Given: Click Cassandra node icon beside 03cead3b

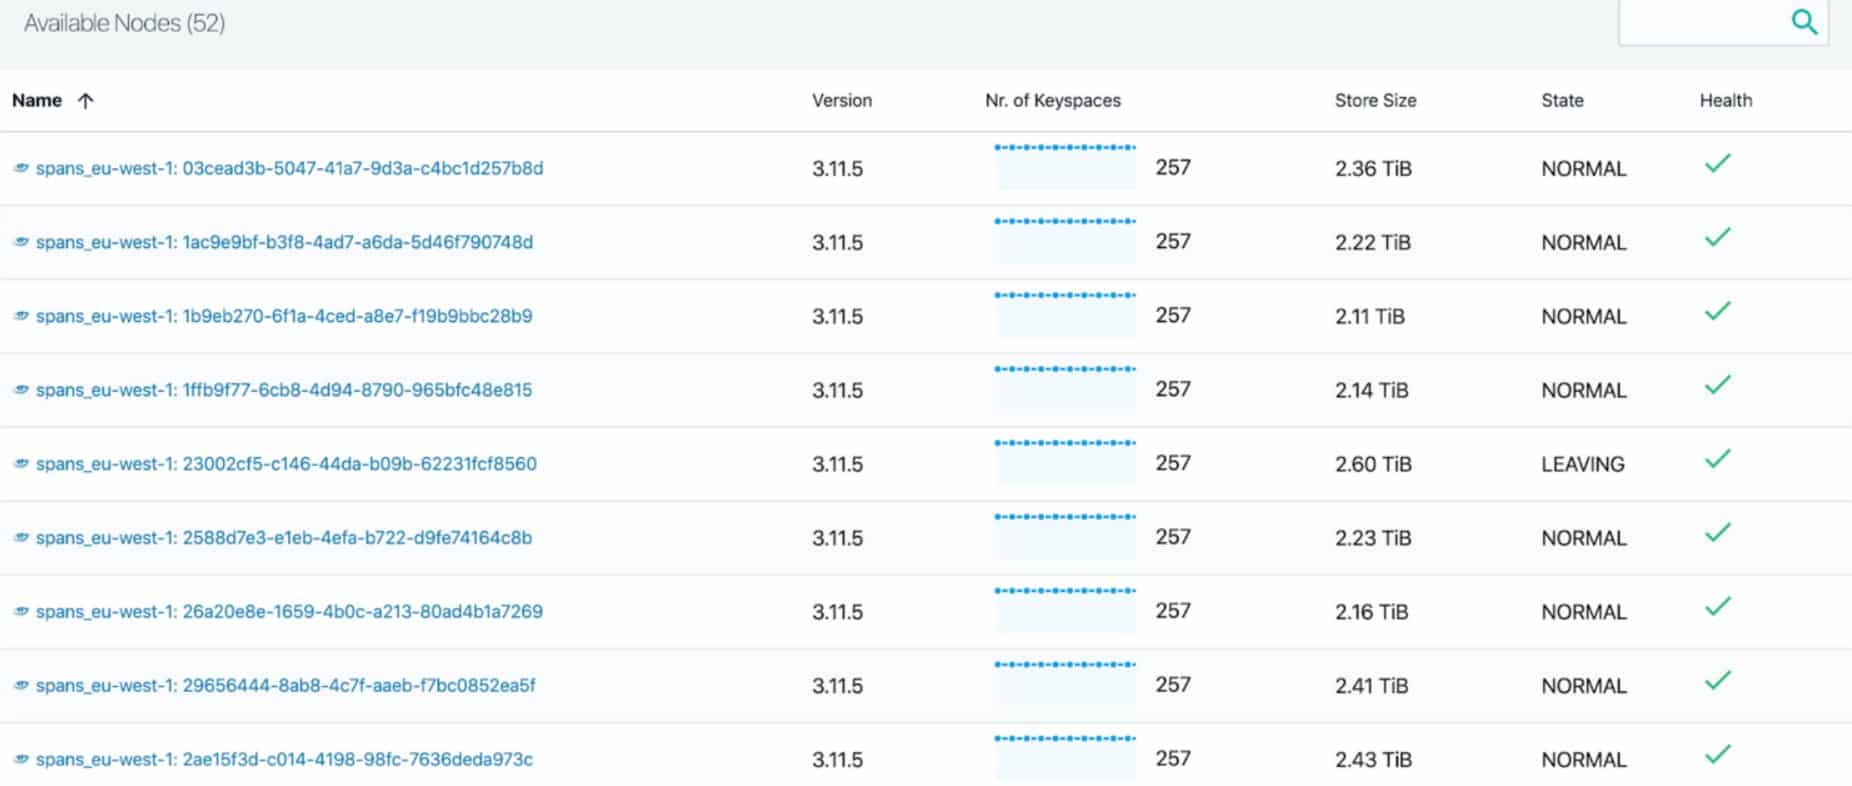Looking at the screenshot, I should coord(21,168).
